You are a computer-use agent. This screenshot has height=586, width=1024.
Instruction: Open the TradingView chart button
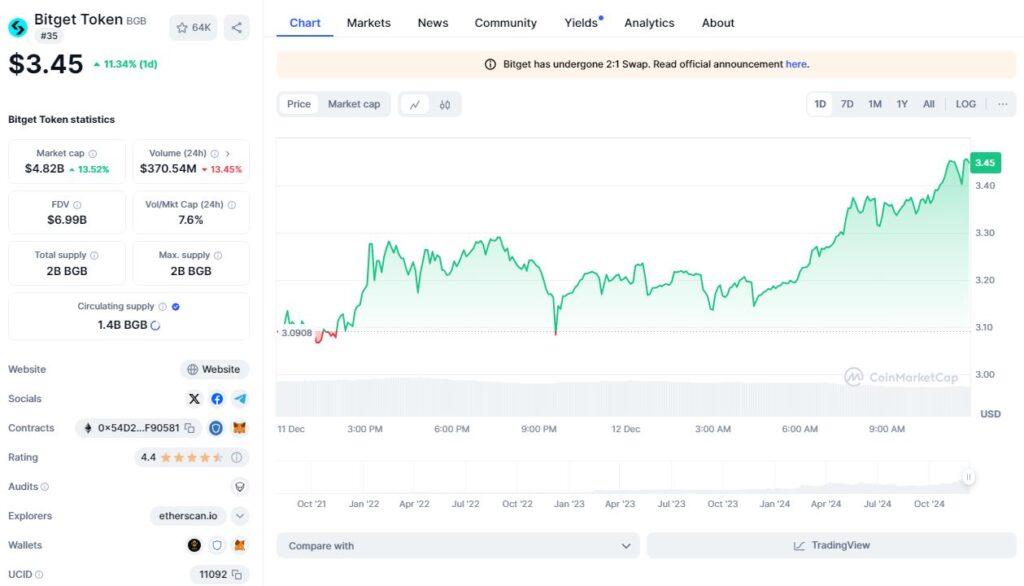[831, 545]
